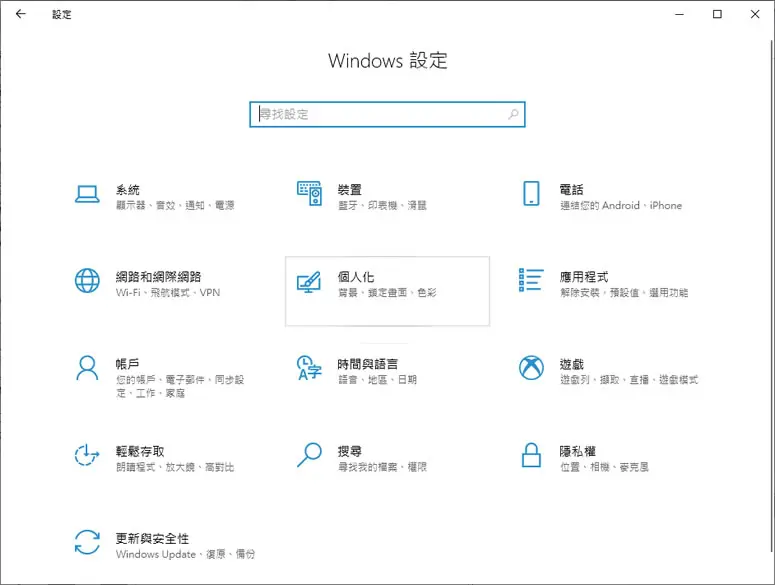Click the text '連結您的 Android、iPhone'
This screenshot has width=775, height=585.
point(621,206)
